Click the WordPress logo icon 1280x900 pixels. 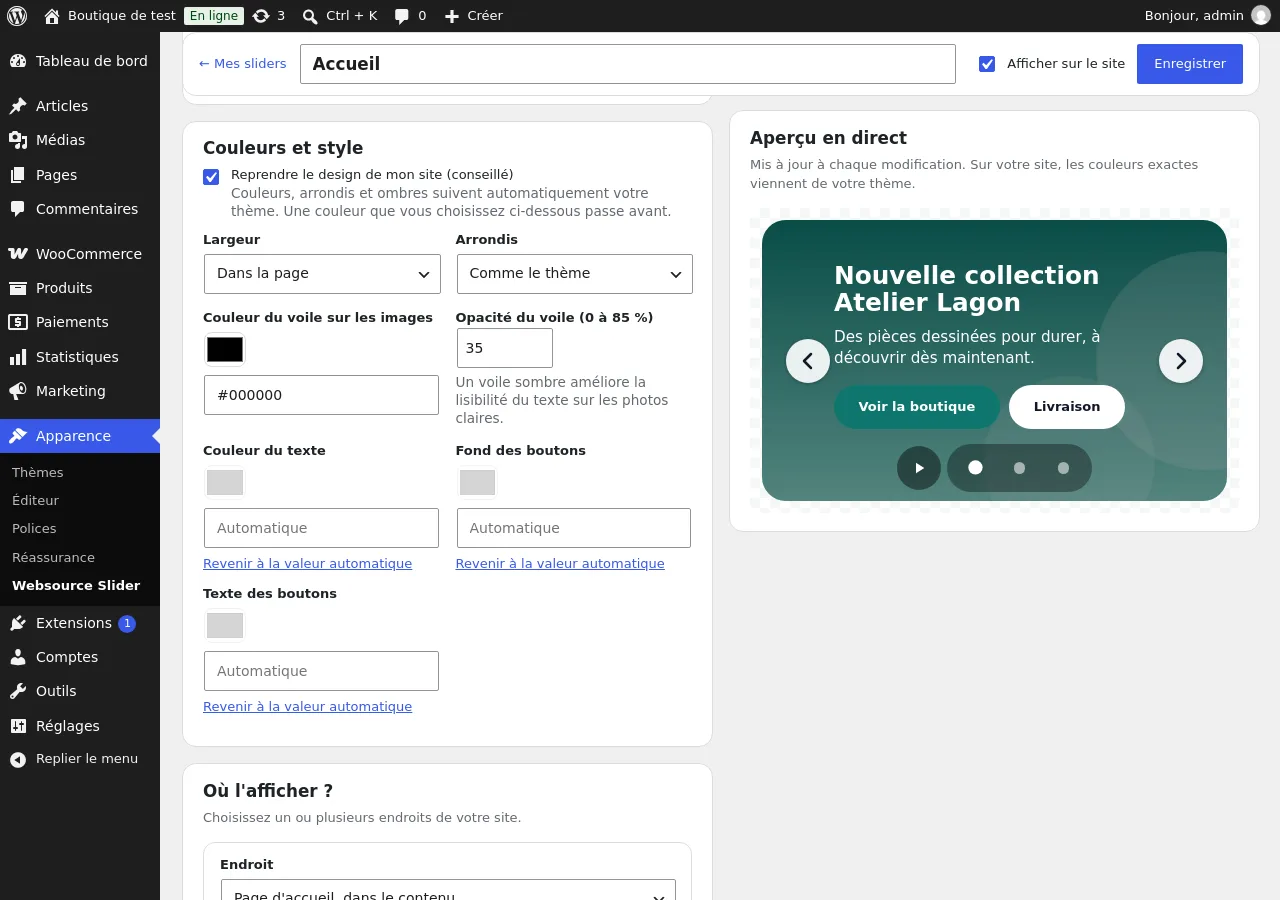(17, 16)
